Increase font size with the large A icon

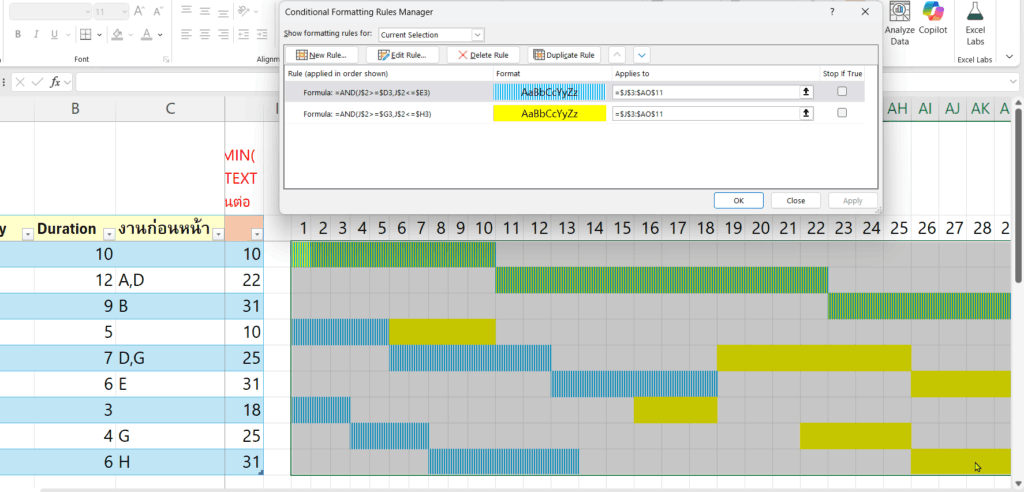click(139, 11)
